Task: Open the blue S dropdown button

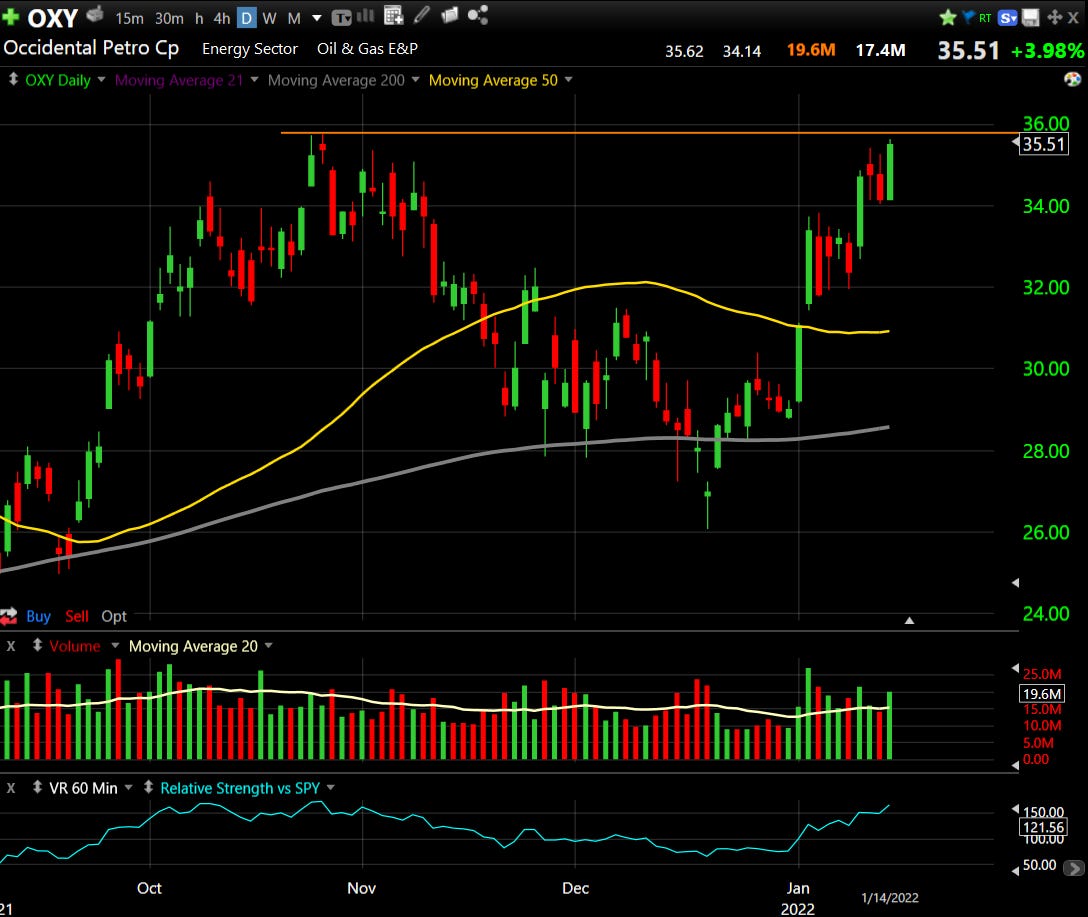Action: (x=1008, y=18)
